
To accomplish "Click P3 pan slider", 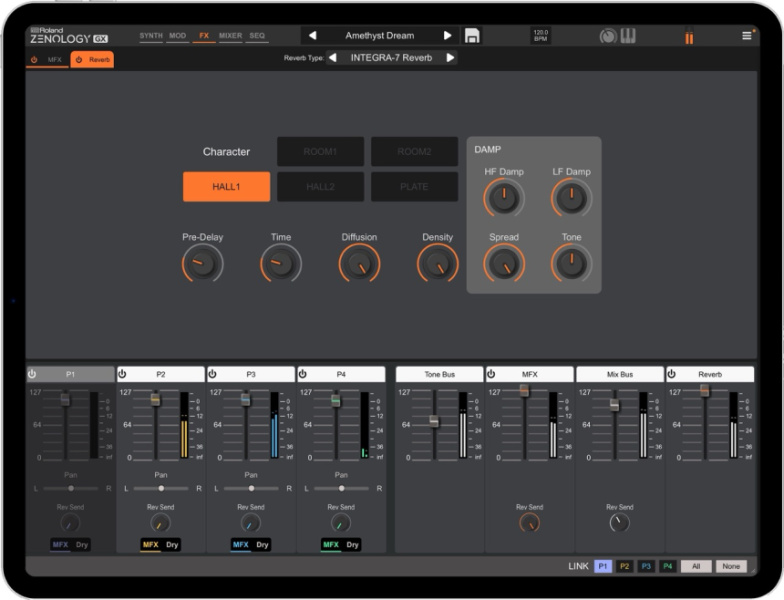I will pyautogui.click(x=251, y=488).
